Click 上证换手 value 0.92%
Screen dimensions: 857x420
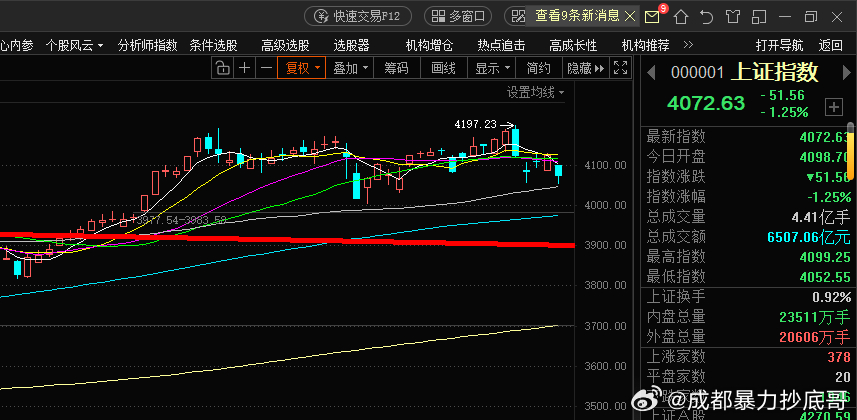point(829,298)
